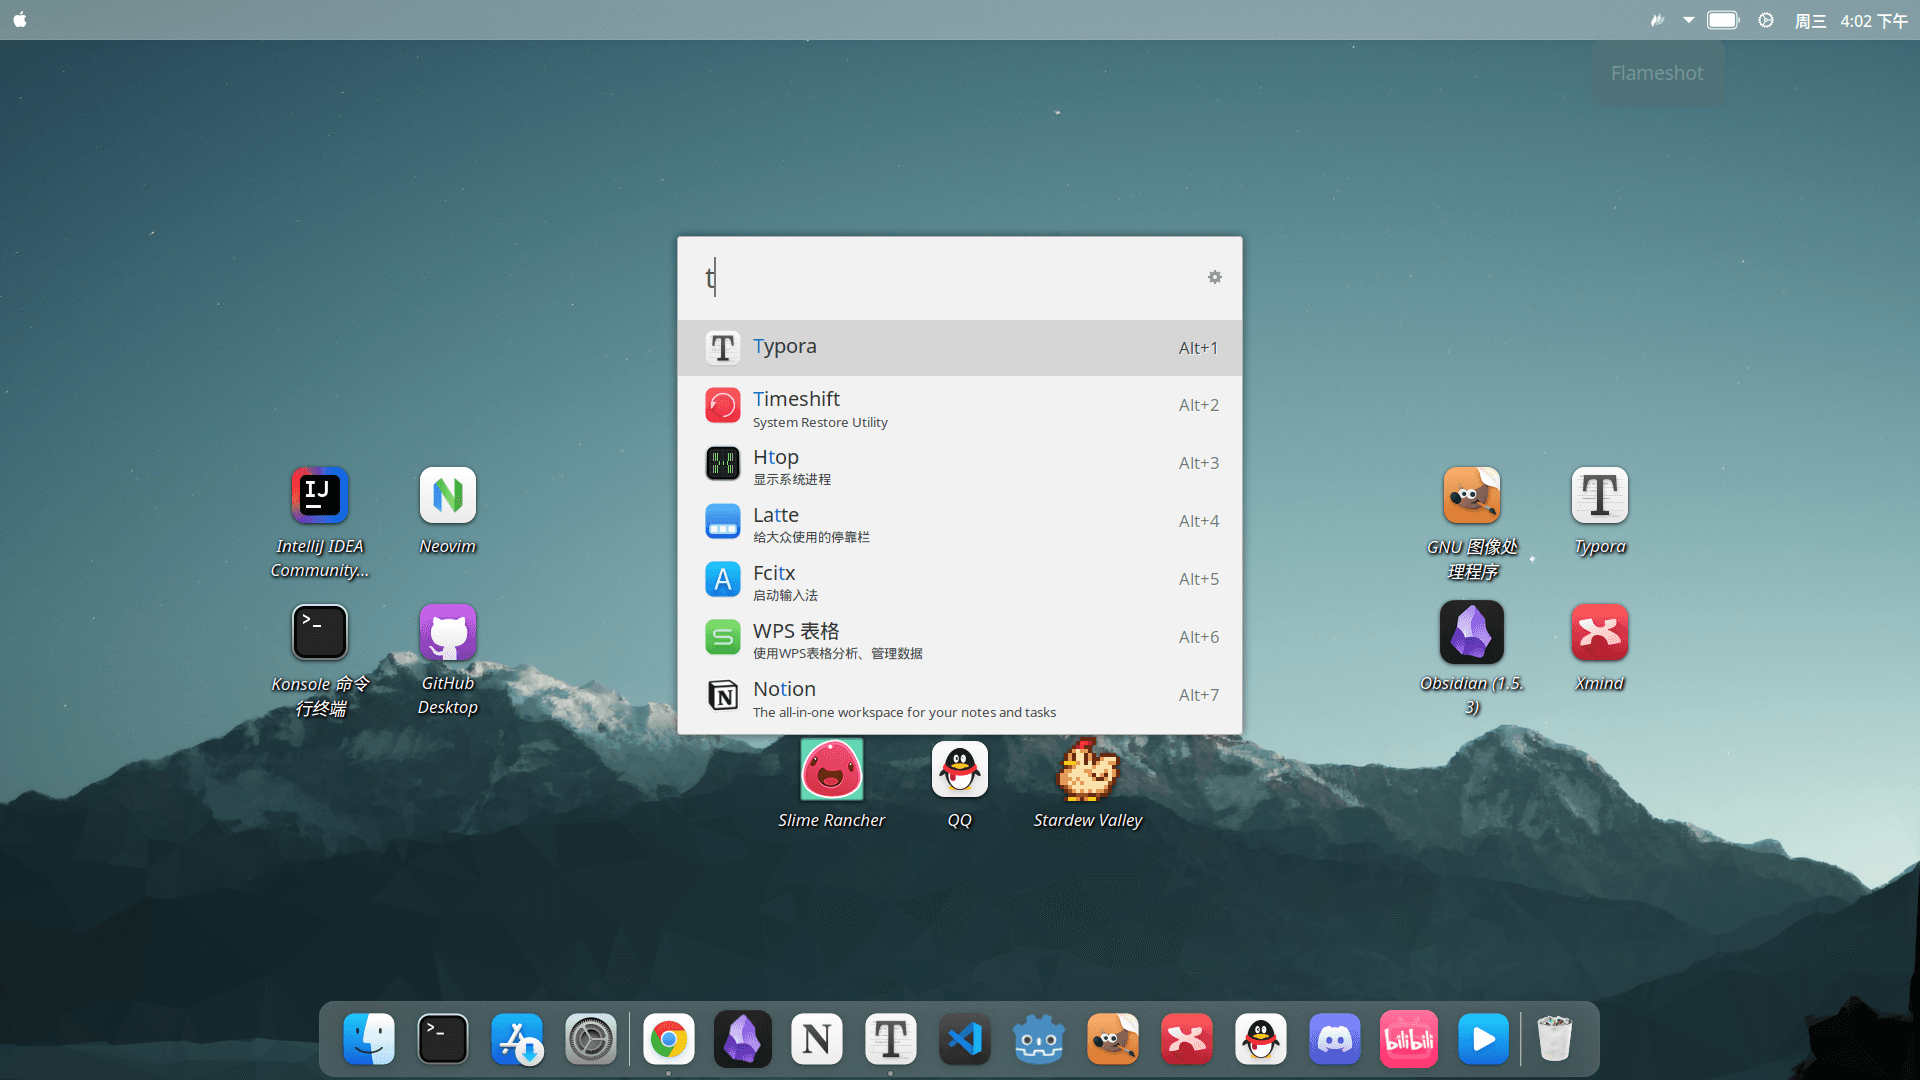Launch Visual Studio Code from dock
Viewport: 1920px width, 1080px height.
pos(965,1040)
